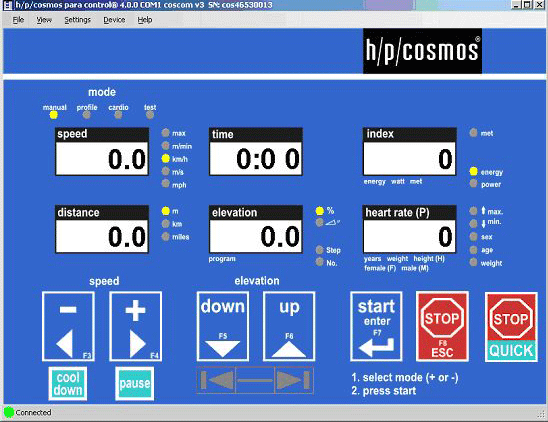Select km as the distance unit
This screenshot has width=548, height=422.
pos(166,224)
